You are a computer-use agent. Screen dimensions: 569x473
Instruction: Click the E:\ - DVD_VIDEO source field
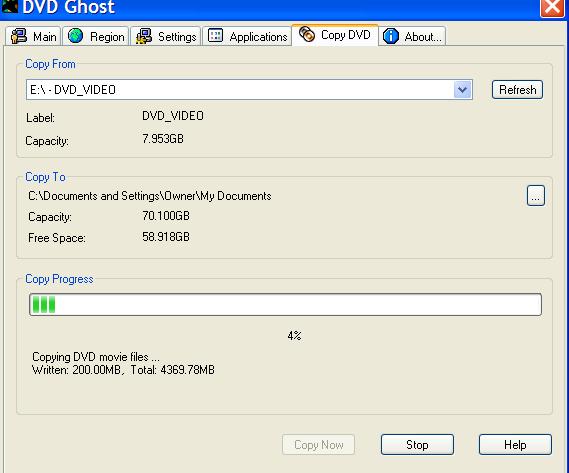(249, 89)
